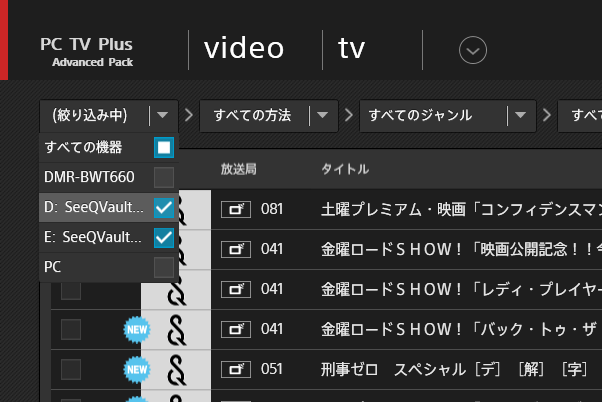
Task: Click the SeeQVault icon in the 刑事ゼロ row
Action: pyautogui.click(x=177, y=369)
